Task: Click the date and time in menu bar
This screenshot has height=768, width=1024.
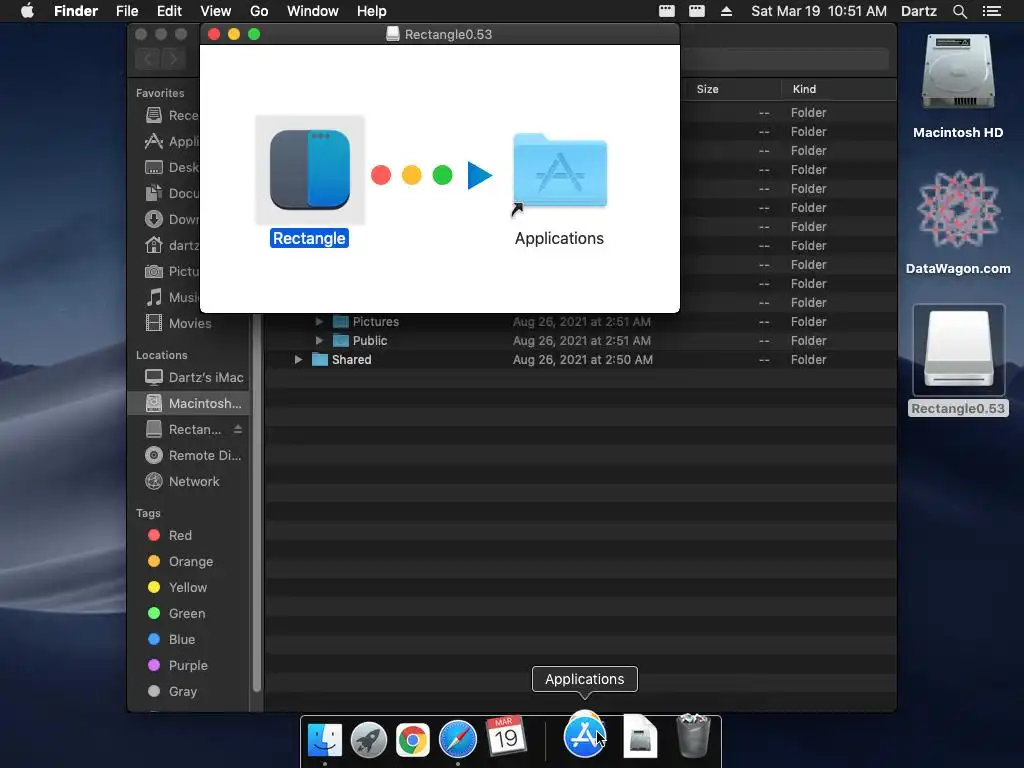Action: (x=819, y=11)
